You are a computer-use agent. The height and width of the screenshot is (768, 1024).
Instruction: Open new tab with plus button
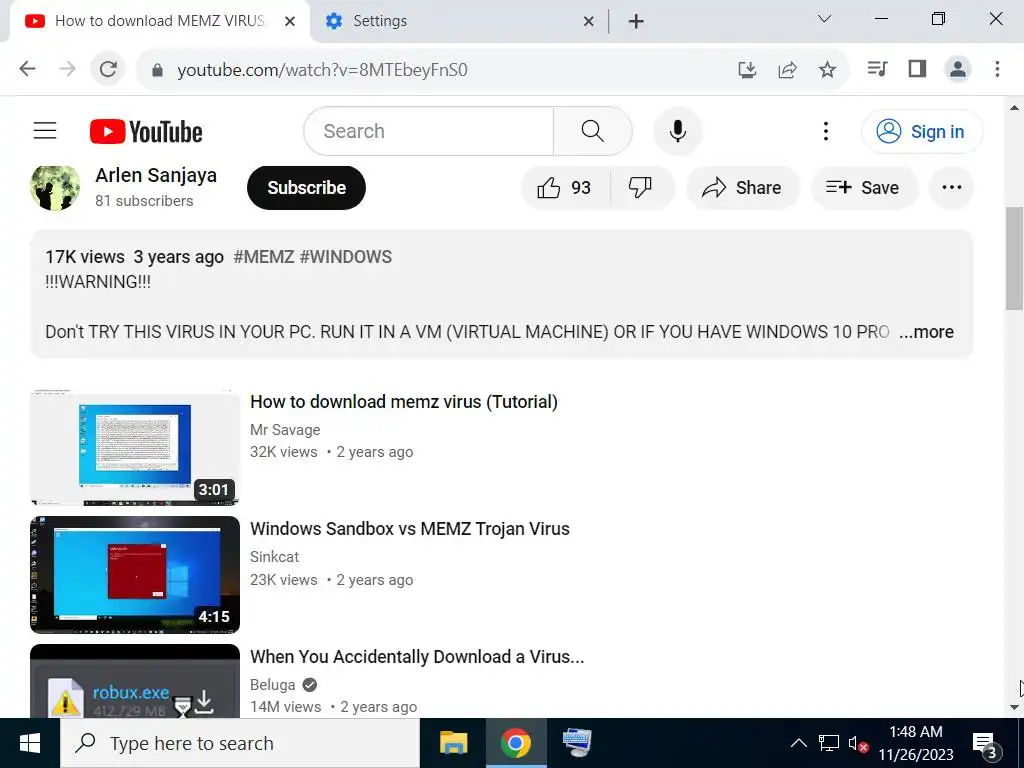pyautogui.click(x=636, y=22)
